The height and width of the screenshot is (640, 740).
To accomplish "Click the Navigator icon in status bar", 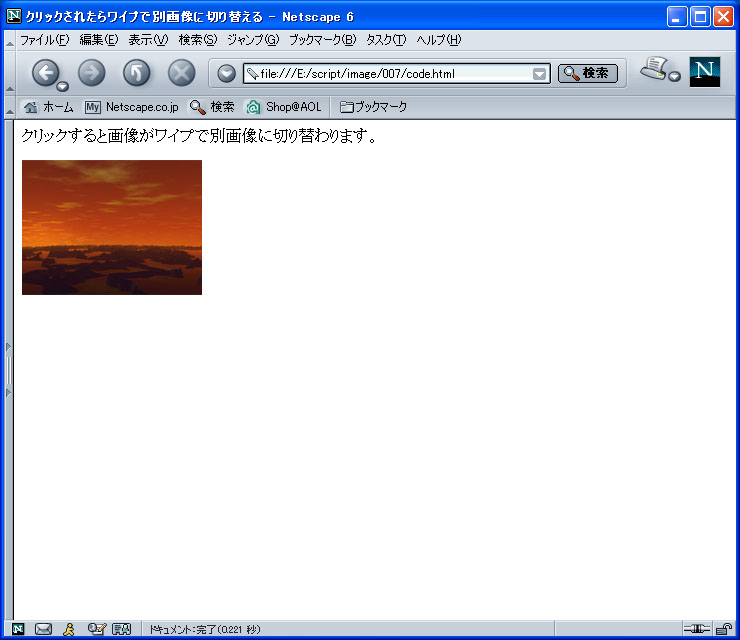I will tap(18, 629).
